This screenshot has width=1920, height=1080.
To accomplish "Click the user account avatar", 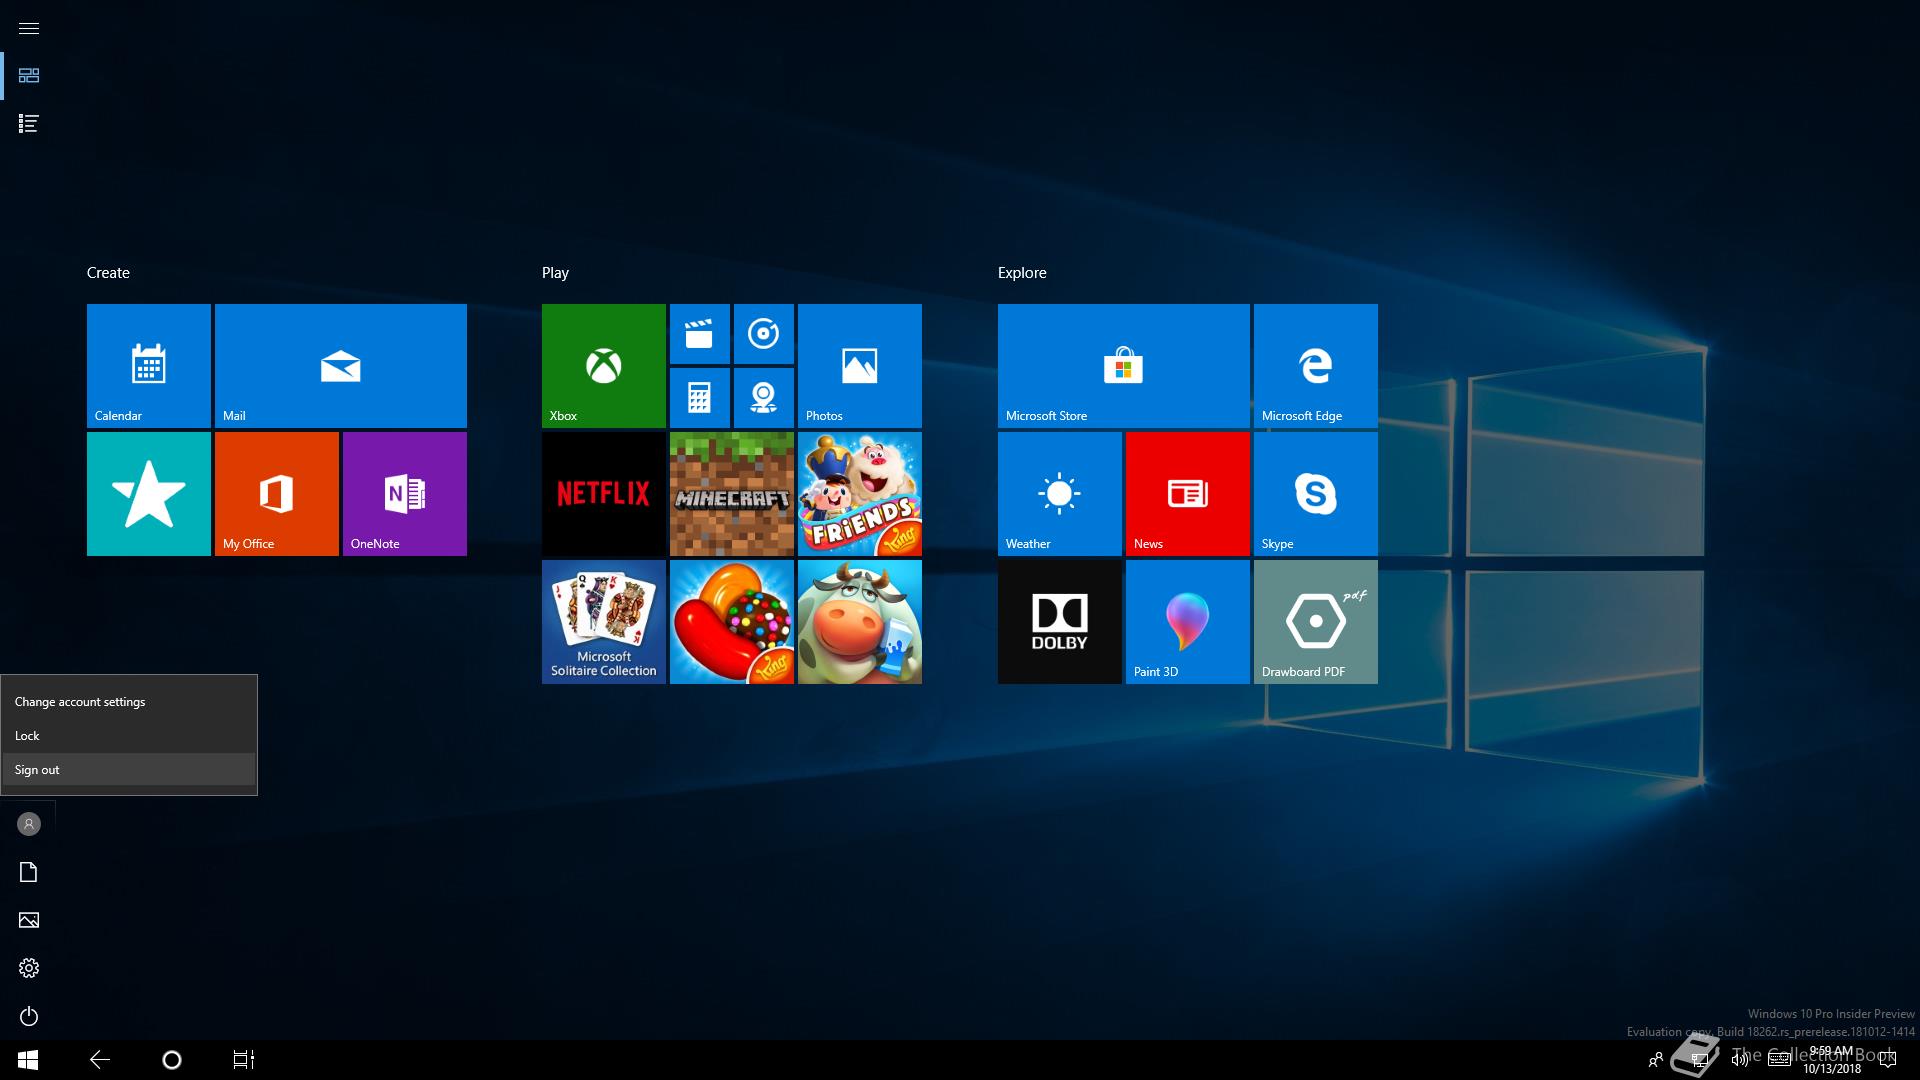I will coord(29,824).
